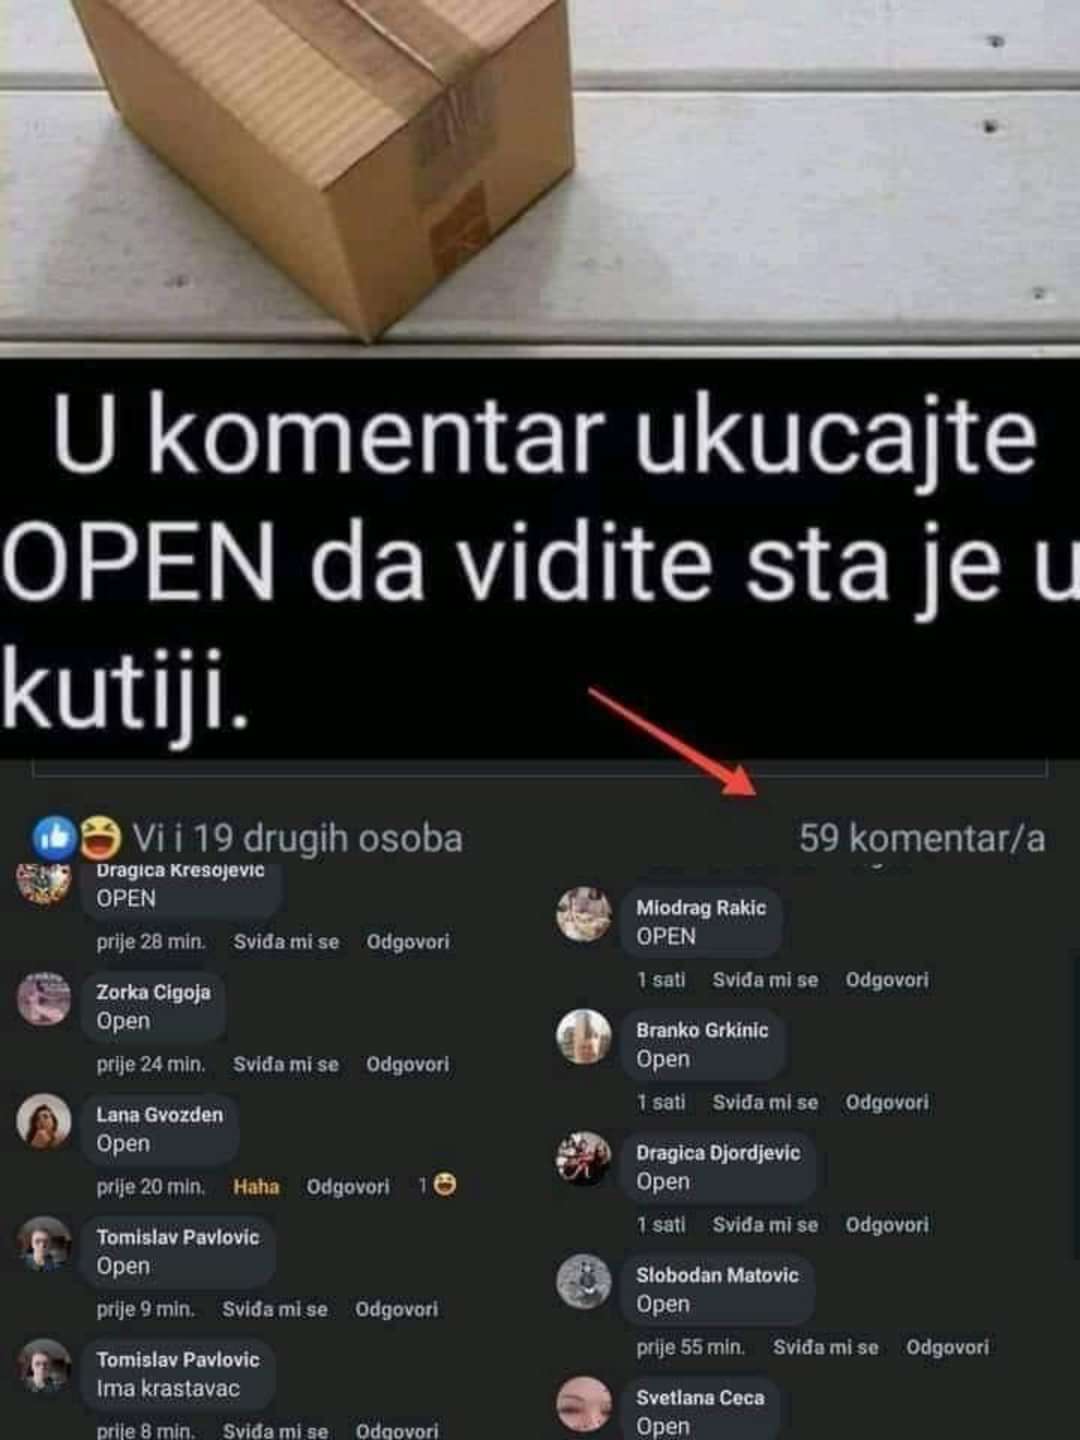Click the Haha laughing emoji reaction icon
1080x1440 pixels.
(100, 838)
